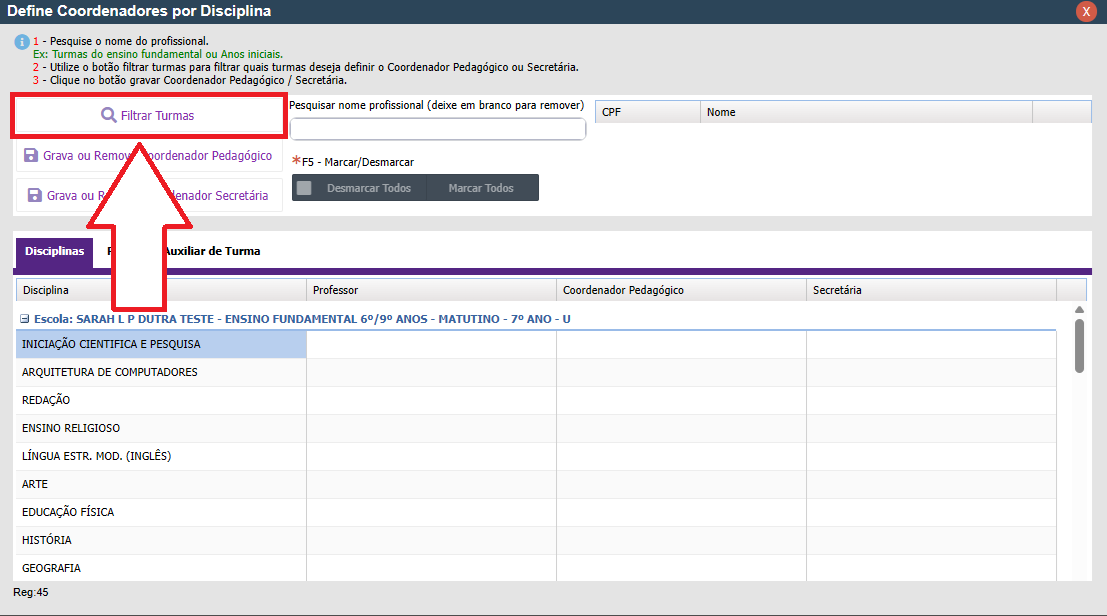This screenshot has width=1107, height=616.
Task: Click the CPF column header
Action: (647, 112)
